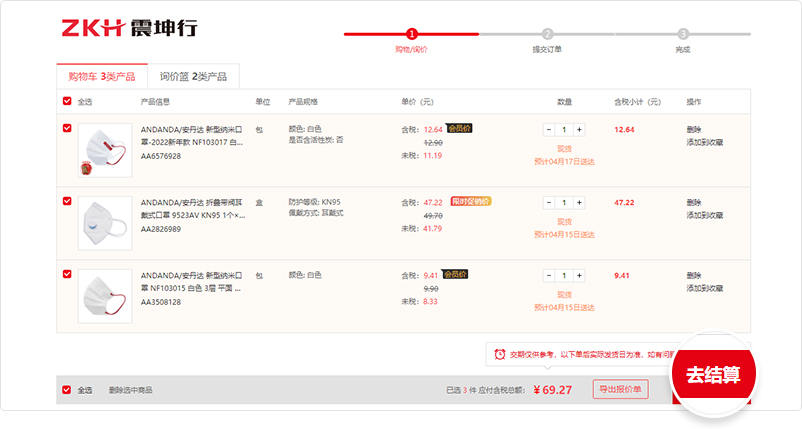Uncheck the AA2826989 product checkbox
The width and height of the screenshot is (802, 429).
67,201
